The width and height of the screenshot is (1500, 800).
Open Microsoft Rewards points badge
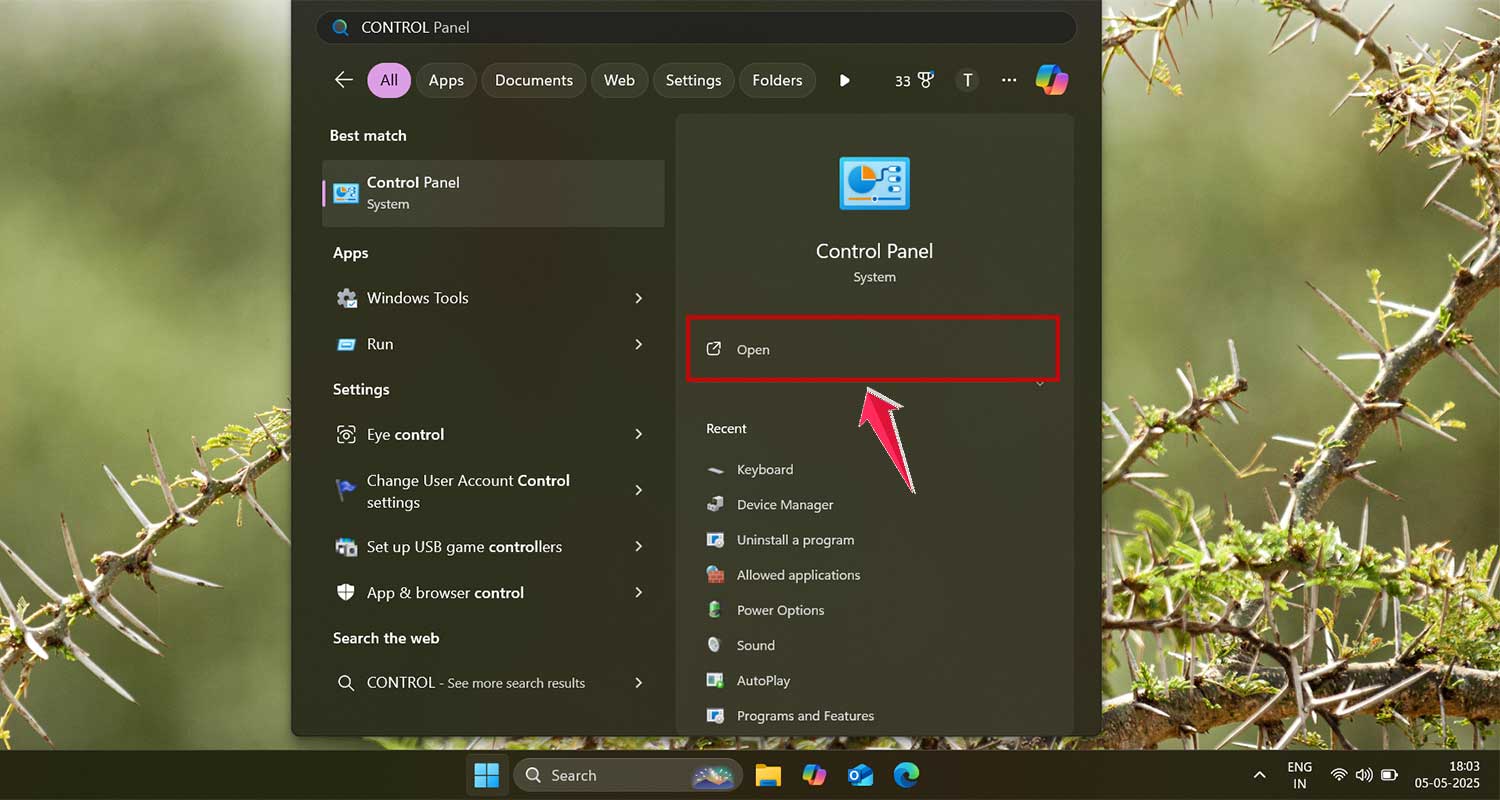pos(913,80)
